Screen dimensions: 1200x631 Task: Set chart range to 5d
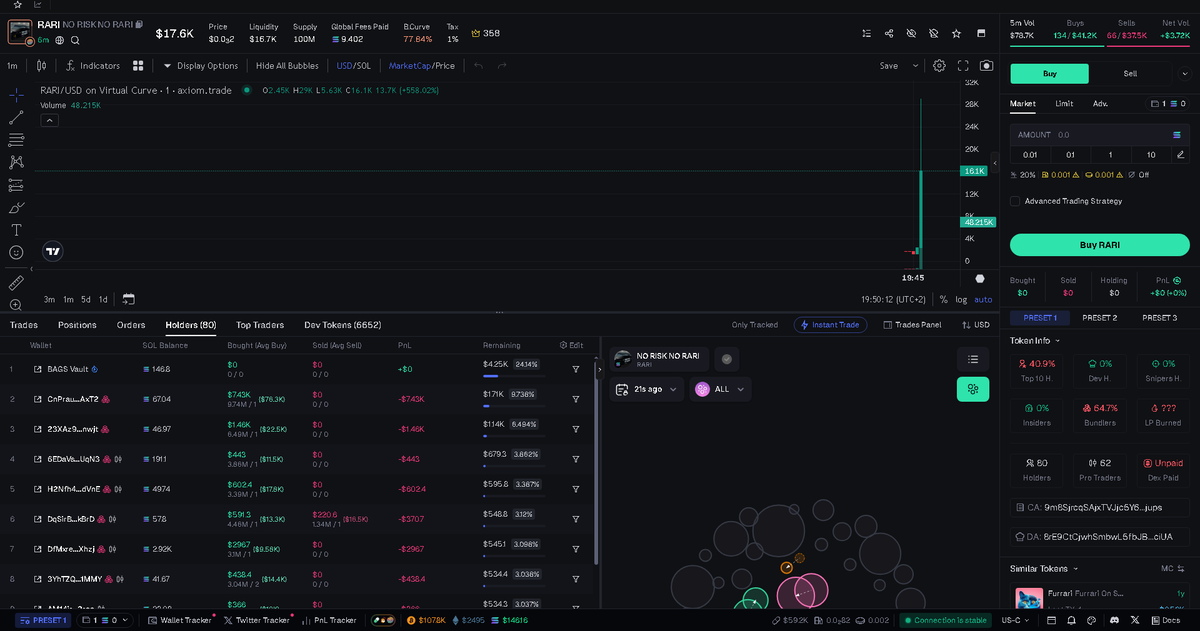tap(86, 299)
